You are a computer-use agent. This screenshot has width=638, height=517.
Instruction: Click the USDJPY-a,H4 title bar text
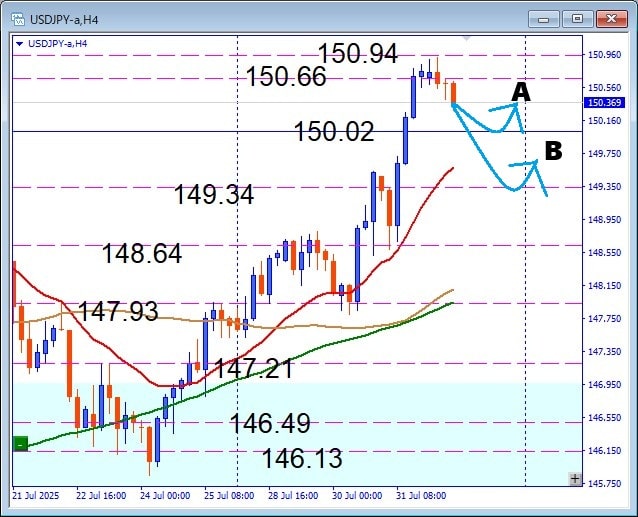point(64,20)
